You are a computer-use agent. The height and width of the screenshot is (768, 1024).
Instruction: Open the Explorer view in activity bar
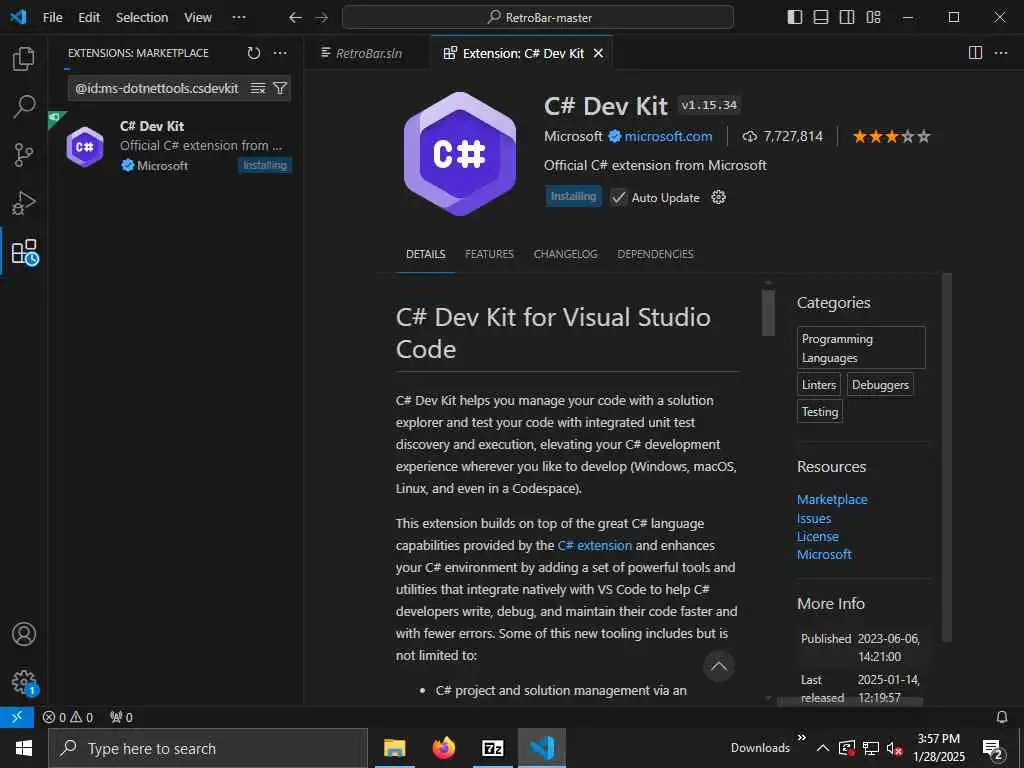click(24, 59)
